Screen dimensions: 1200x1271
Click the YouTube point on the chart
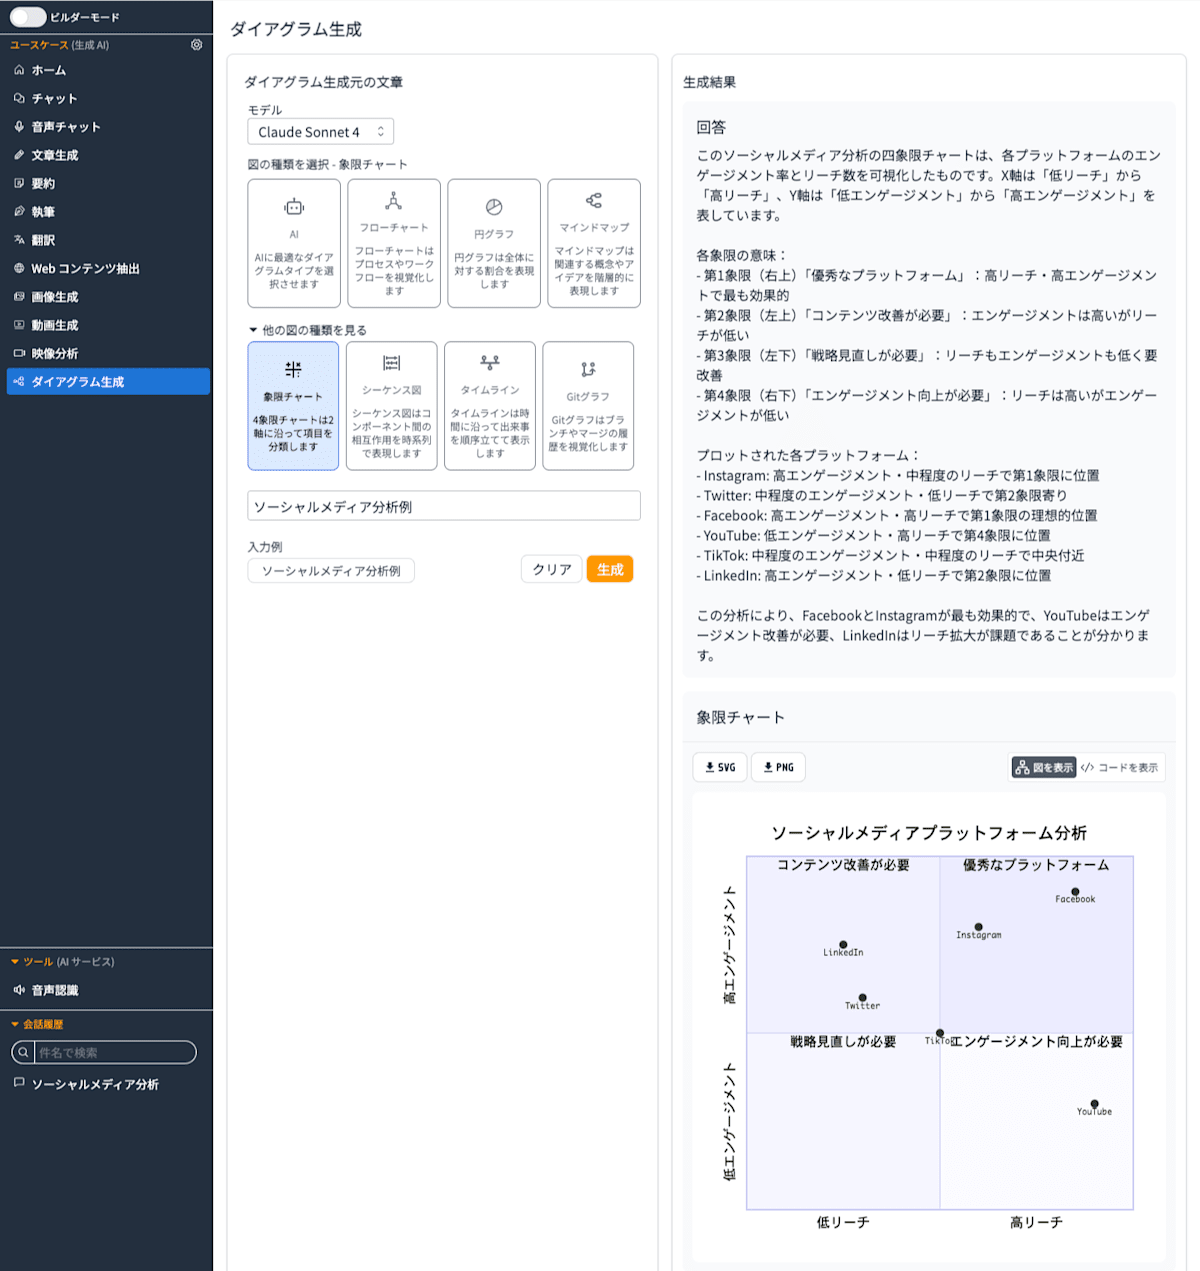(x=1094, y=1104)
